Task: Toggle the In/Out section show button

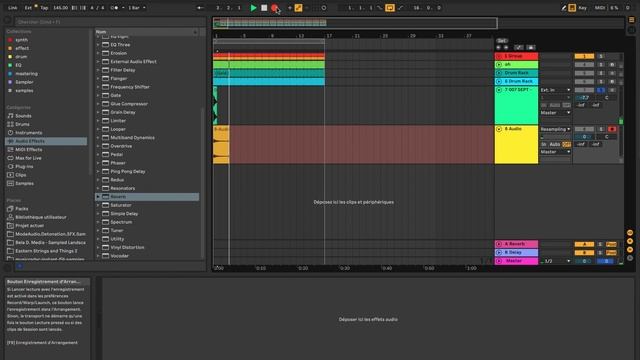Action: [630, 233]
